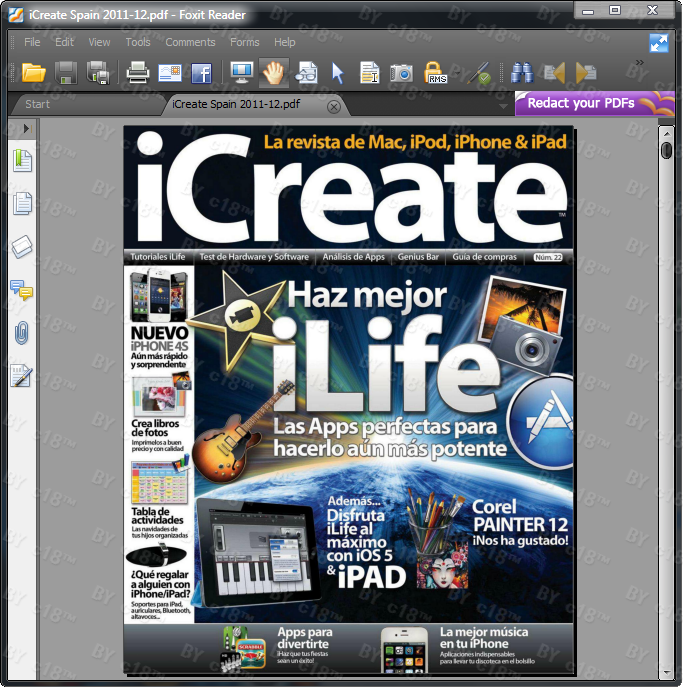Click the "Guía de compras" cover text
The image size is (683, 688).
tap(484, 257)
